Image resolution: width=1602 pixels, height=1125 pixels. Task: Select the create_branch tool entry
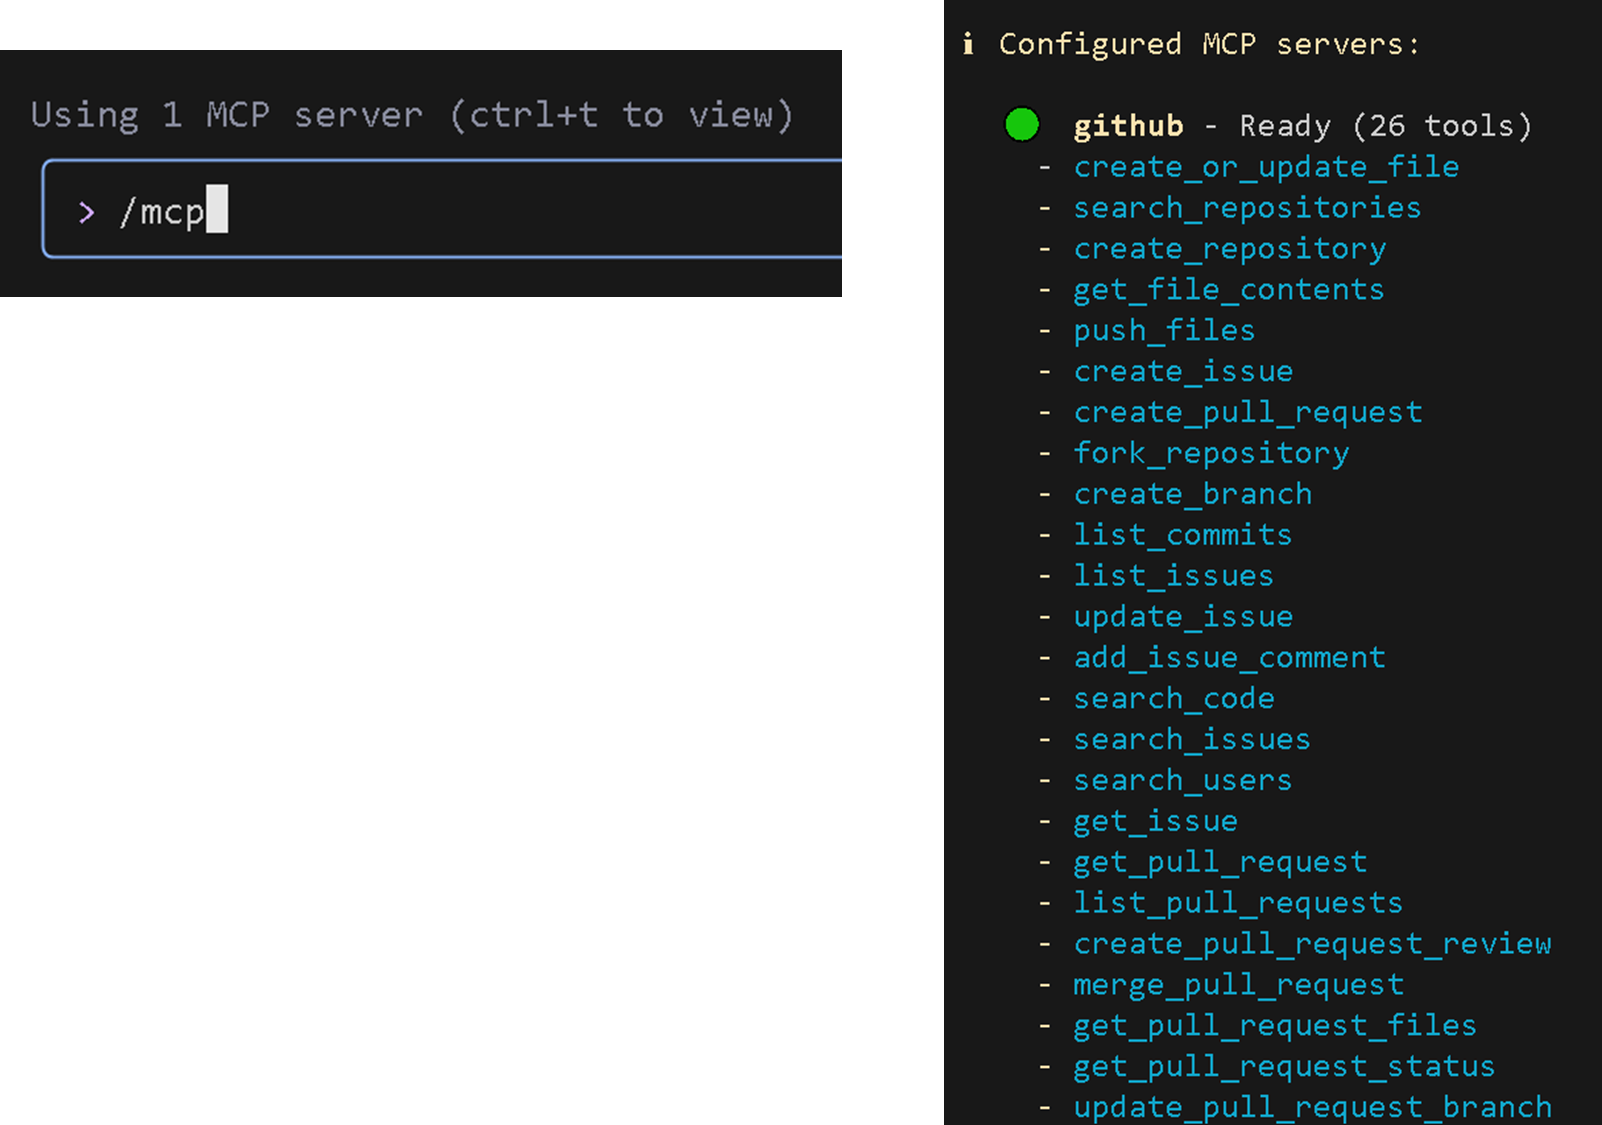point(1193,495)
